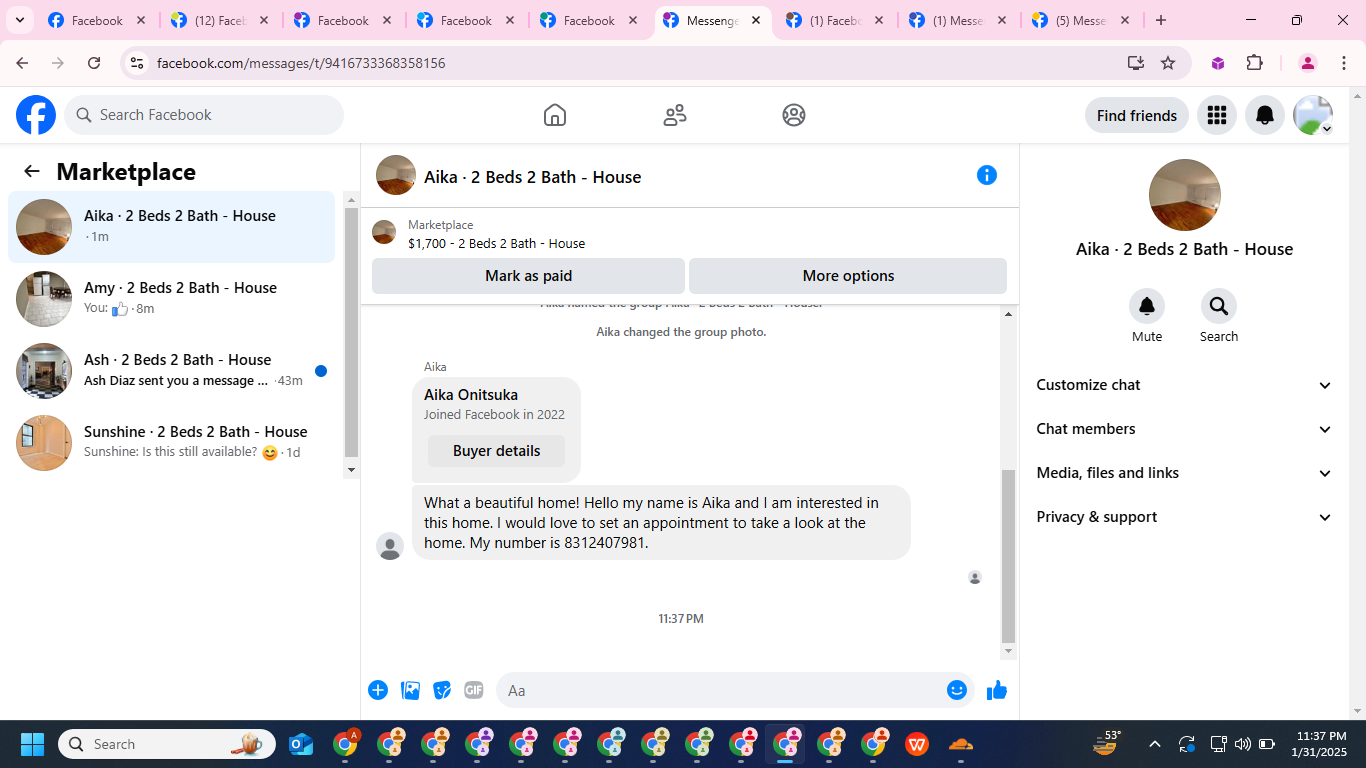
Task: Open the Groups icon in top navigation
Action: coord(794,115)
